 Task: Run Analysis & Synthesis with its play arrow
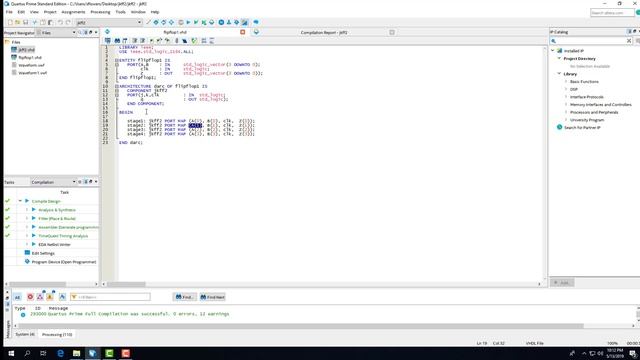click(x=34, y=210)
